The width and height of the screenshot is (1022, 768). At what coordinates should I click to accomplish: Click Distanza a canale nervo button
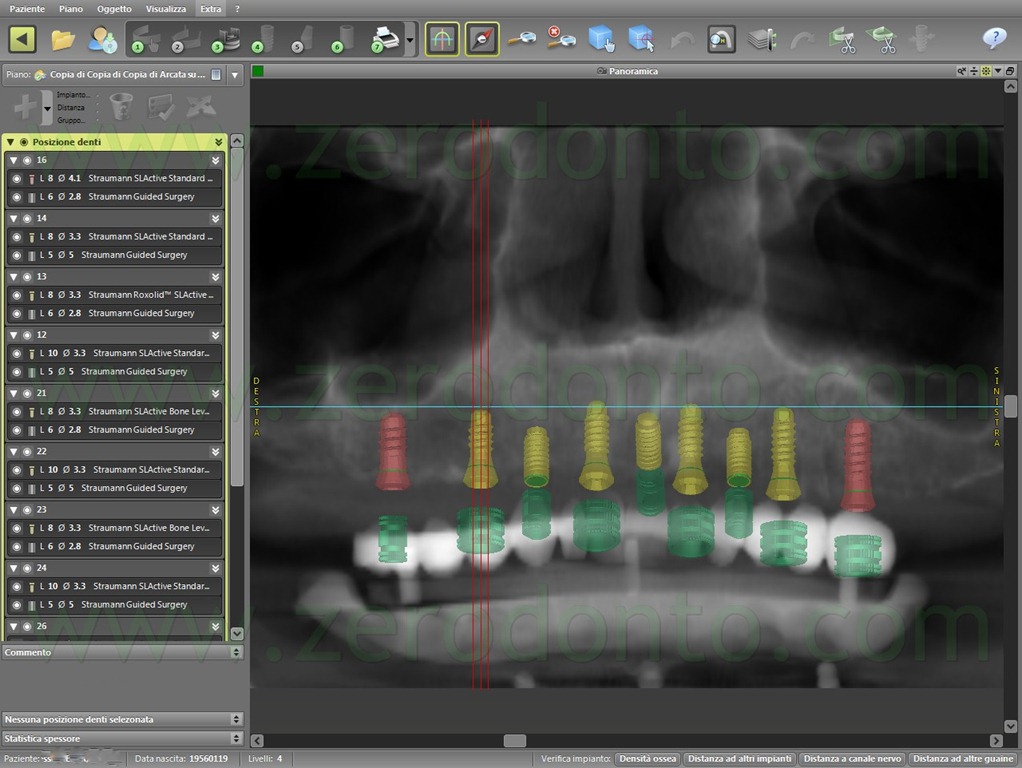coord(852,759)
